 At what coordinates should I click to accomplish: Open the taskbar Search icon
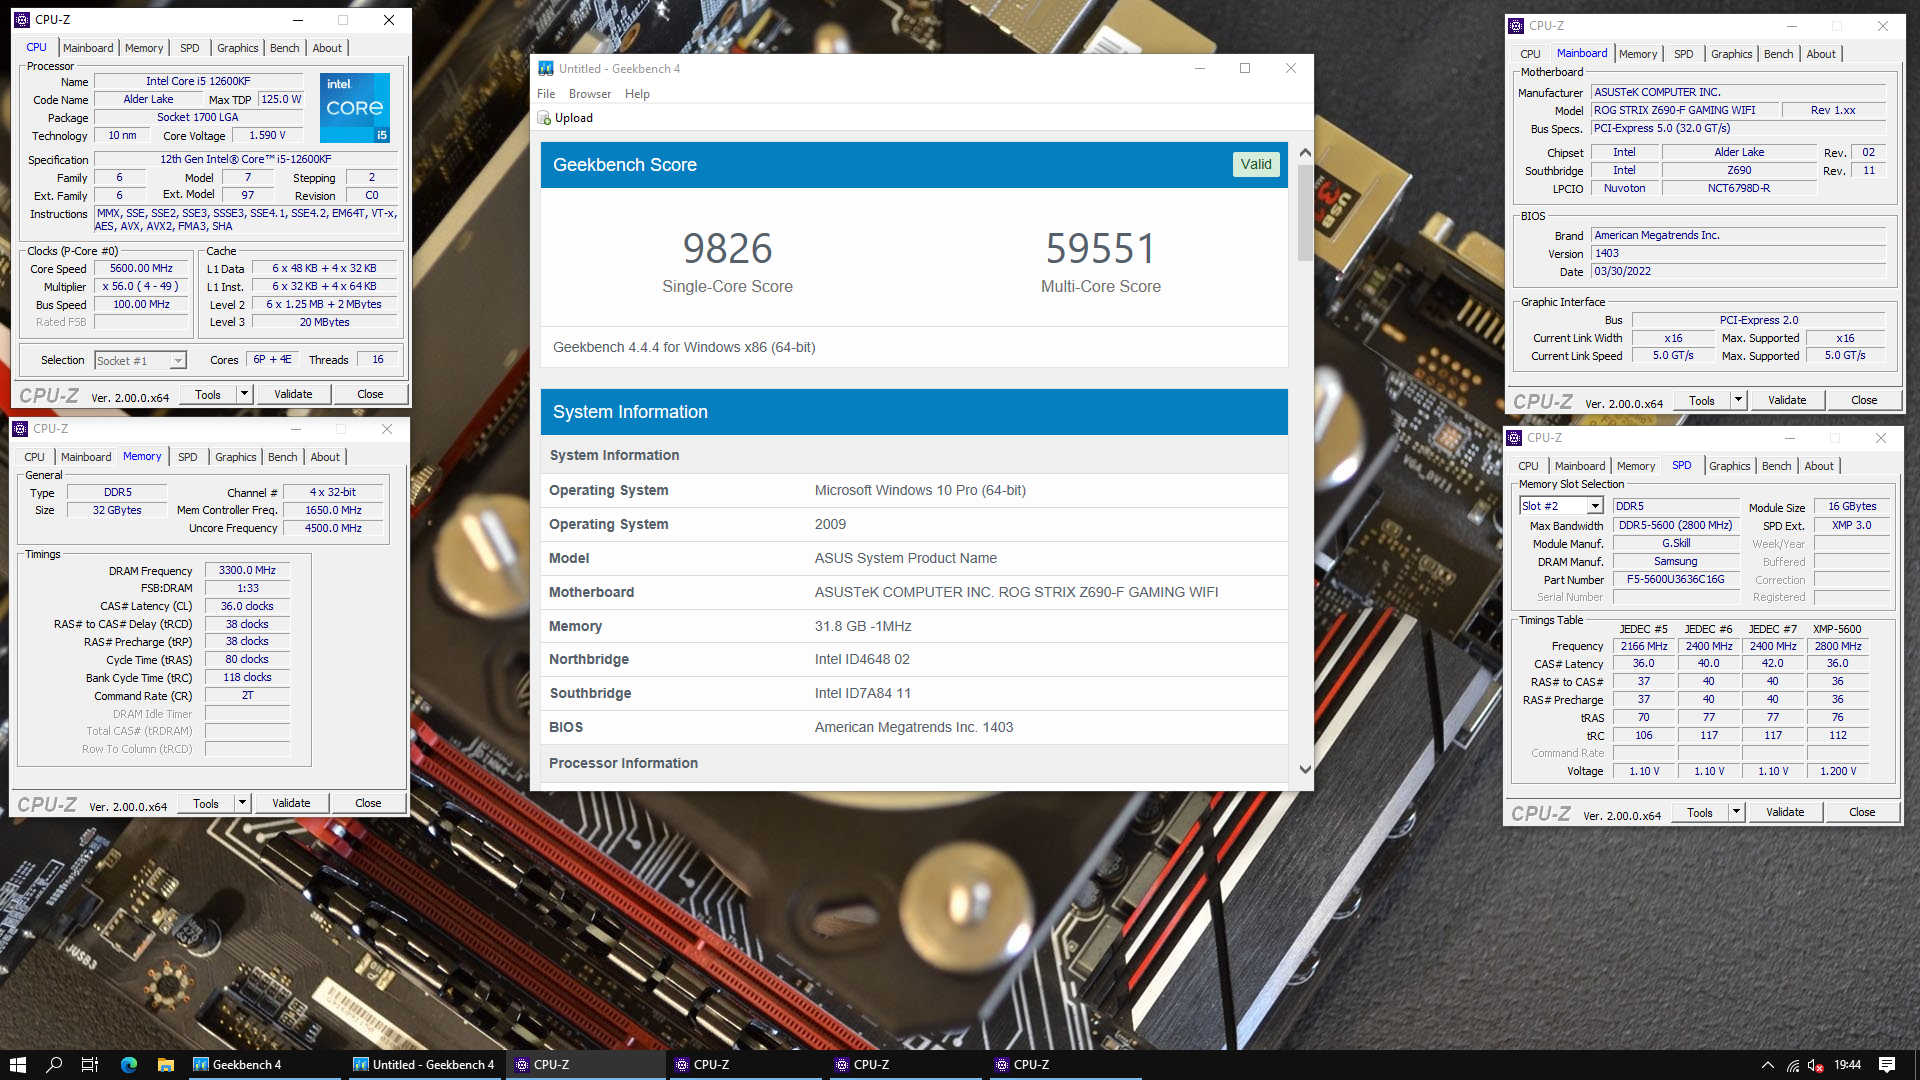tap(54, 1065)
